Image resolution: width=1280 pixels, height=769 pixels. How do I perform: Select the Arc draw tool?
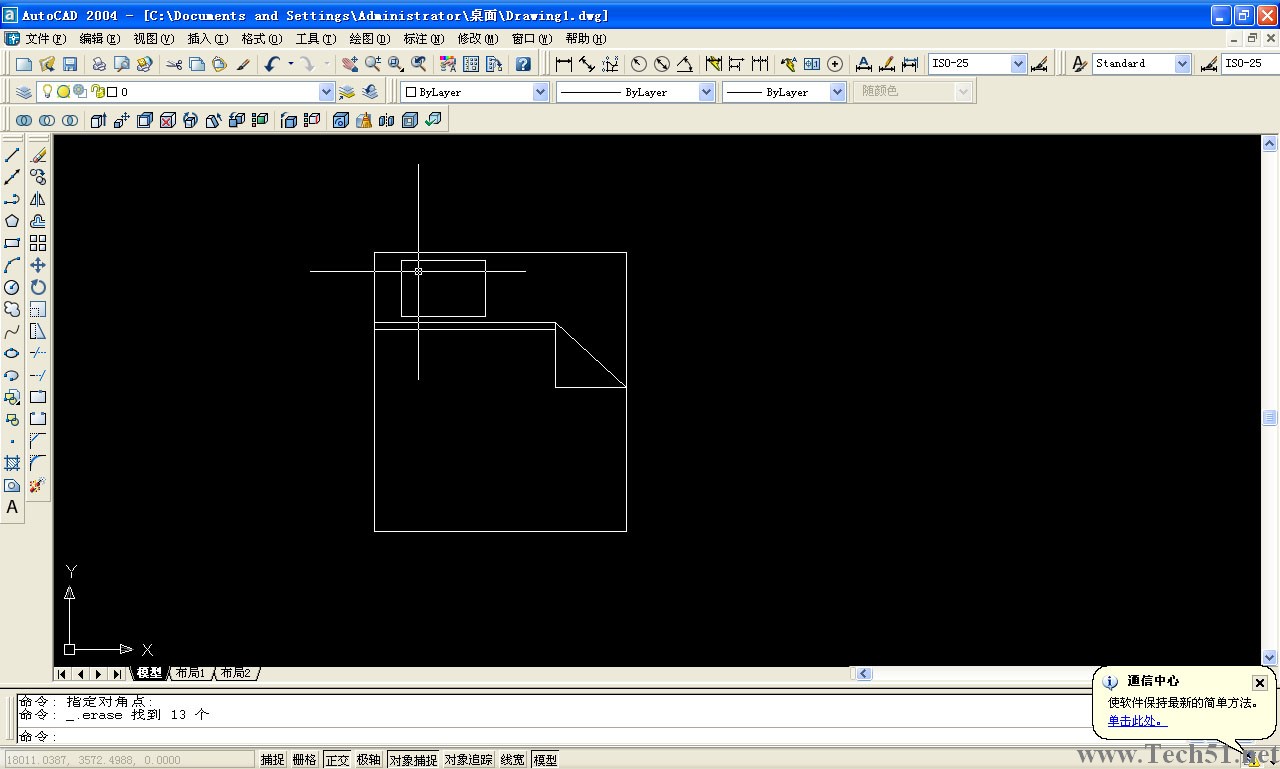pos(12,265)
